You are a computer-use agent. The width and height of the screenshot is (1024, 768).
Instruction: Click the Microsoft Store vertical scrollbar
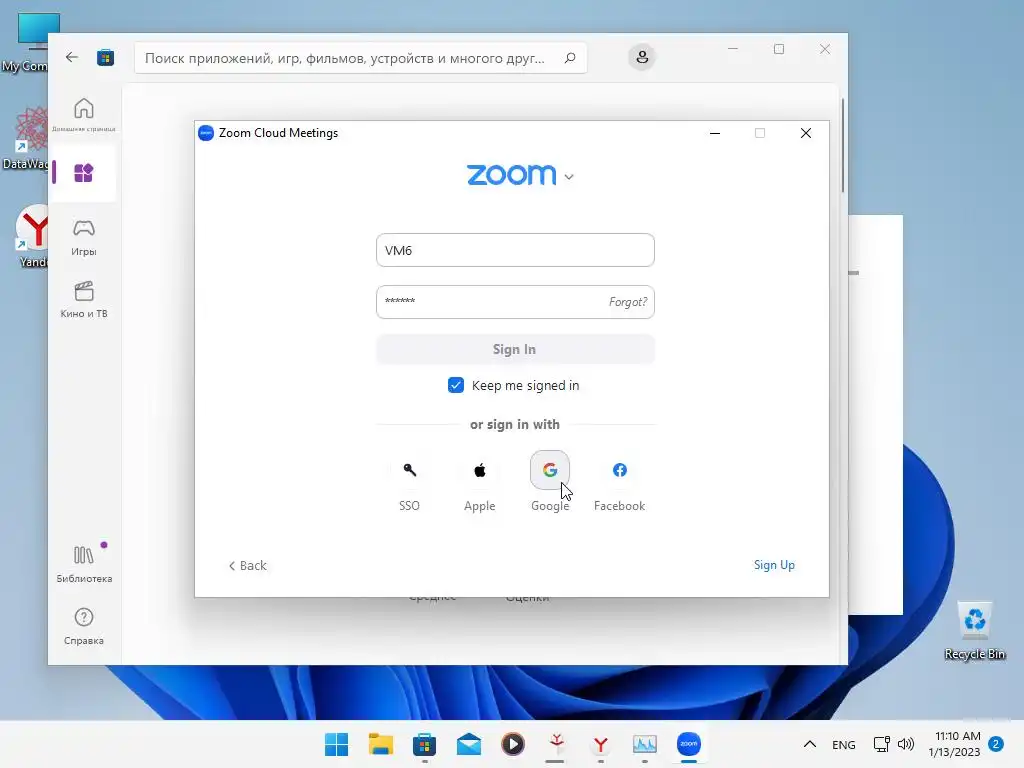842,145
